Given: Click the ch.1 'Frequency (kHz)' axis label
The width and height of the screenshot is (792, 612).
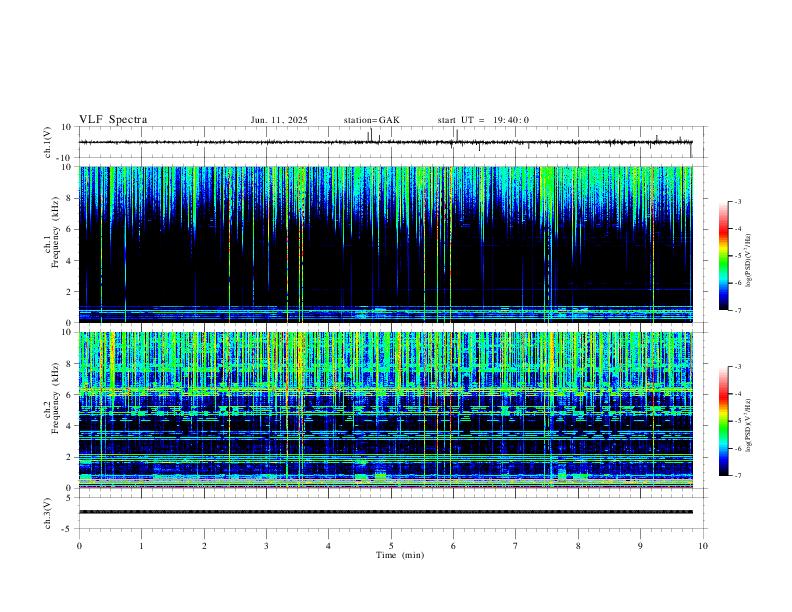Looking at the screenshot, I should (x=55, y=232).
